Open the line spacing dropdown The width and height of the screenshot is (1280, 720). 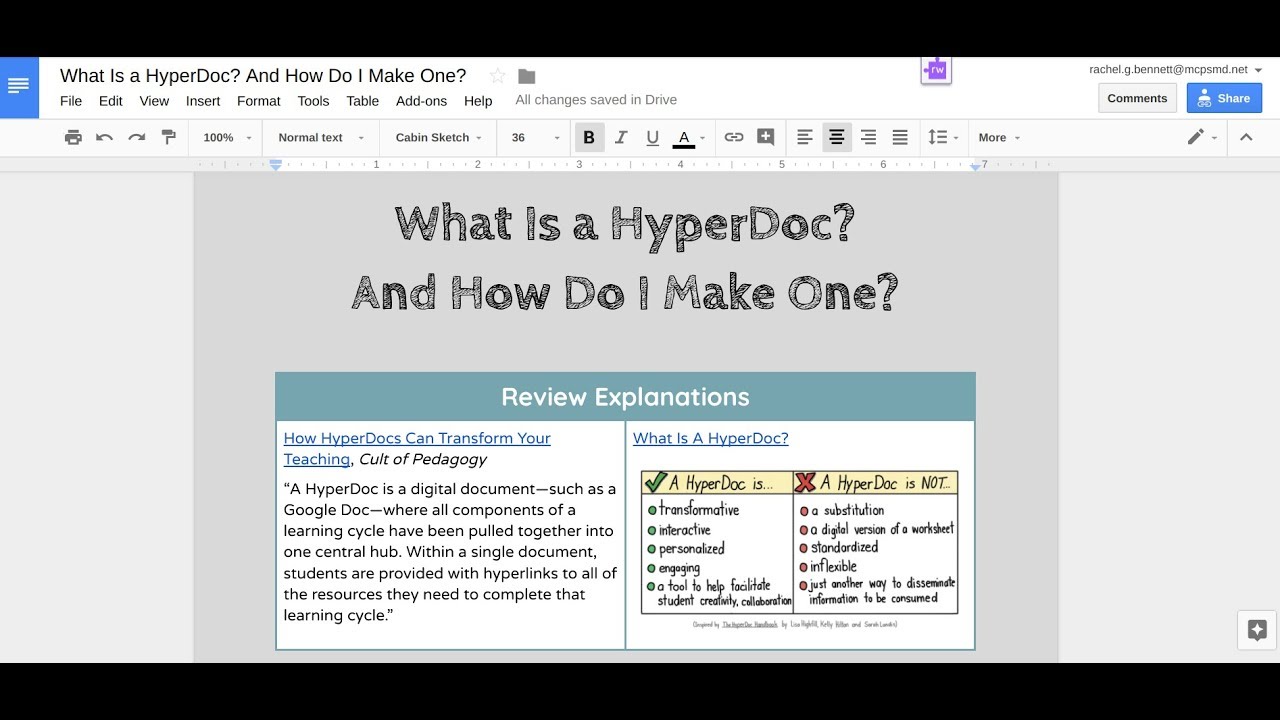[x=943, y=138]
